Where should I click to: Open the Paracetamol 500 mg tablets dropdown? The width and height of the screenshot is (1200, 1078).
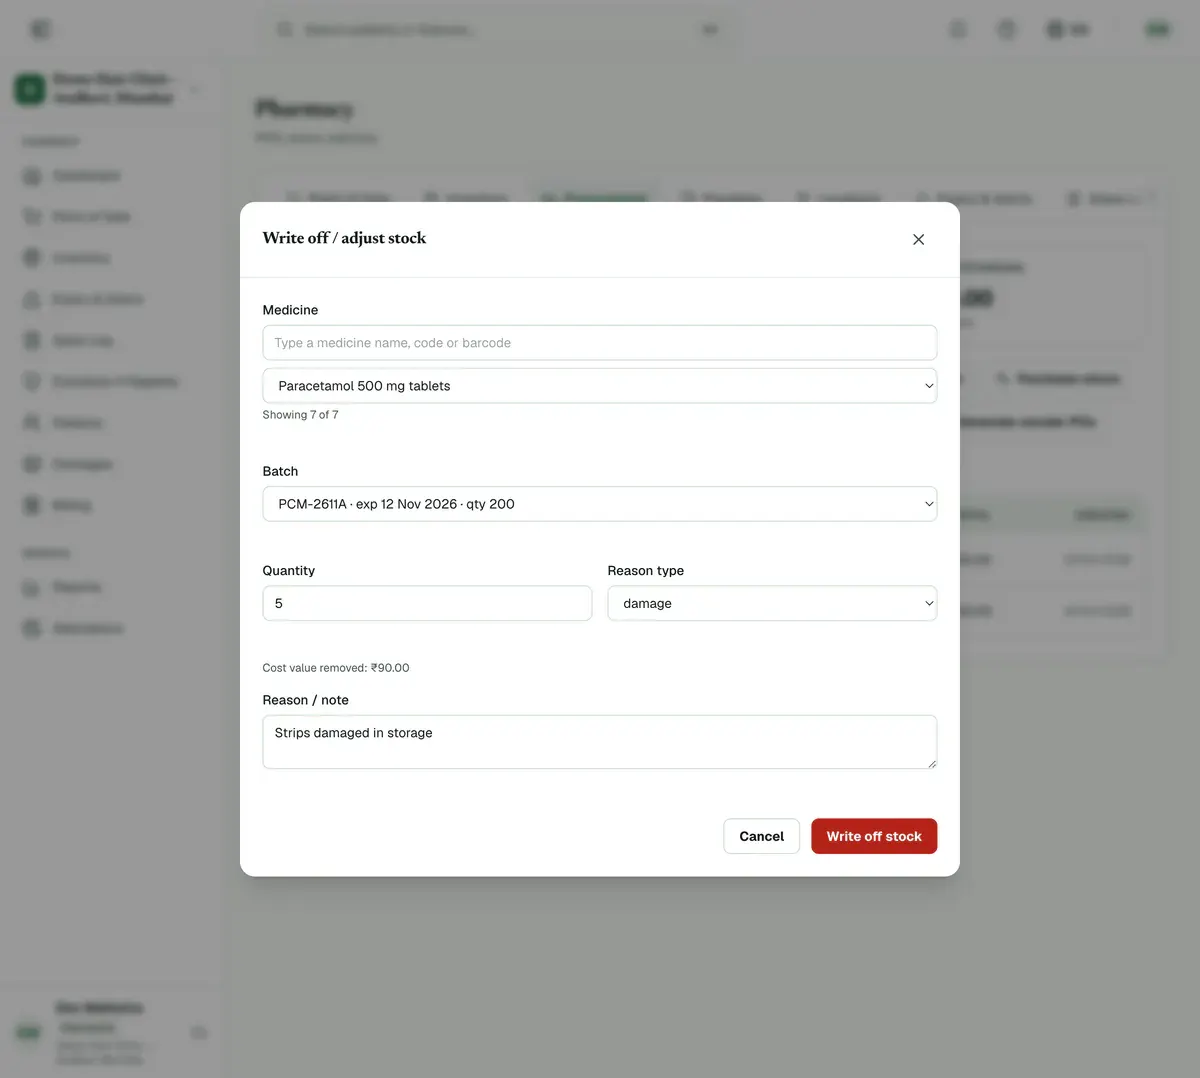tap(600, 386)
